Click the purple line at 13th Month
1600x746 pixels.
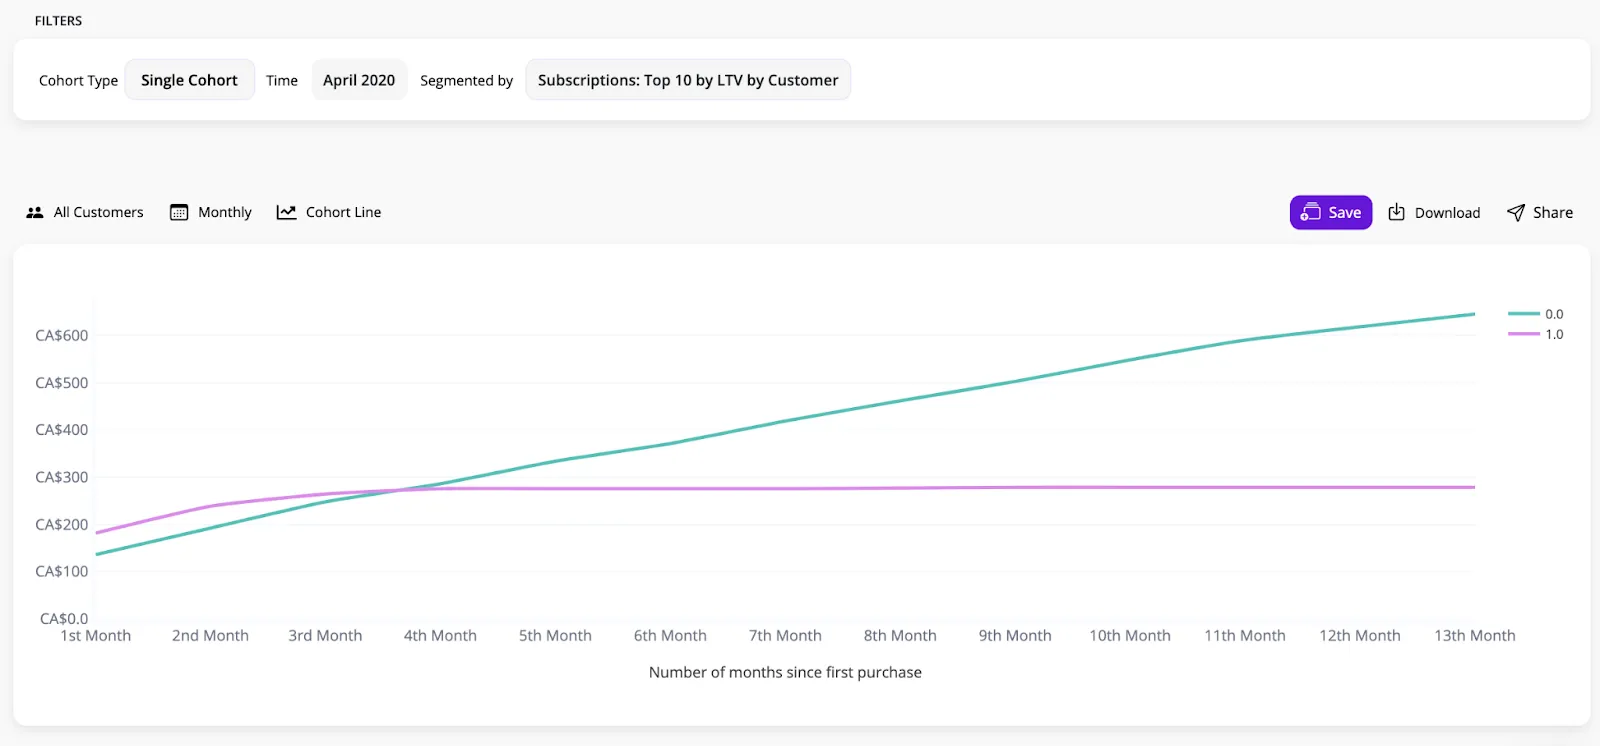click(1474, 487)
